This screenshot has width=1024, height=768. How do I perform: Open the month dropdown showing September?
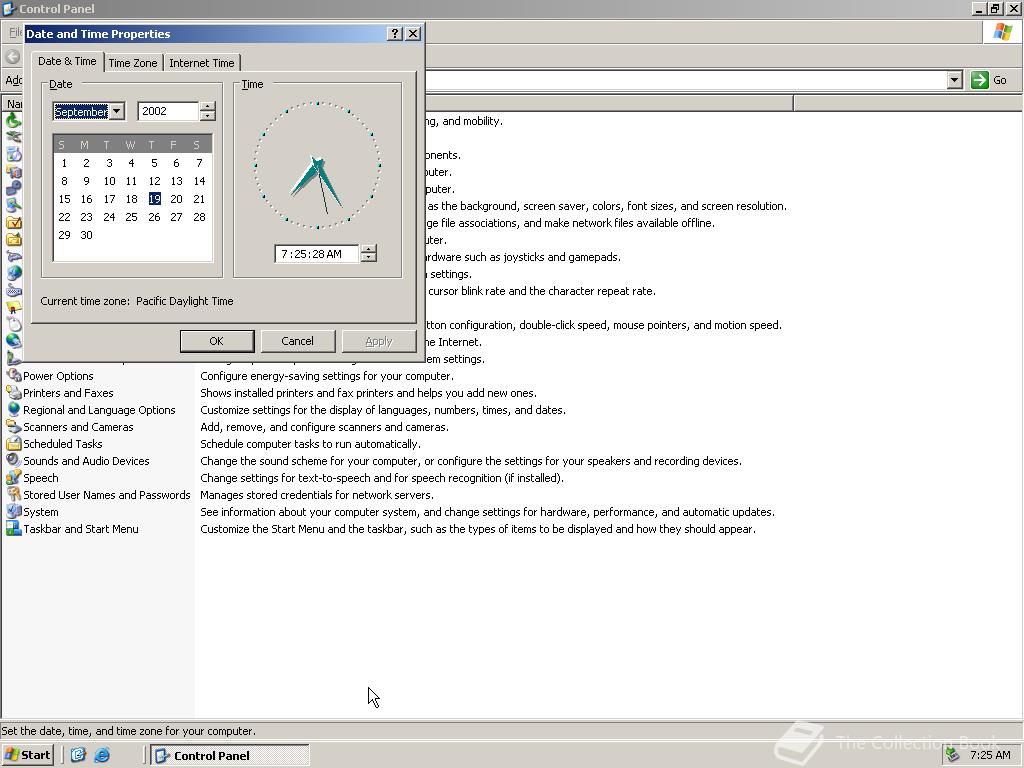click(x=116, y=112)
